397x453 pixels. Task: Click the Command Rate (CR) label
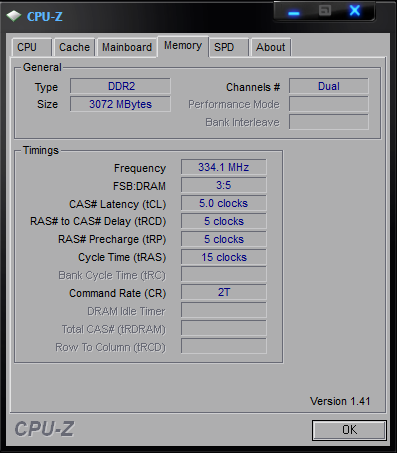[x=117, y=293]
